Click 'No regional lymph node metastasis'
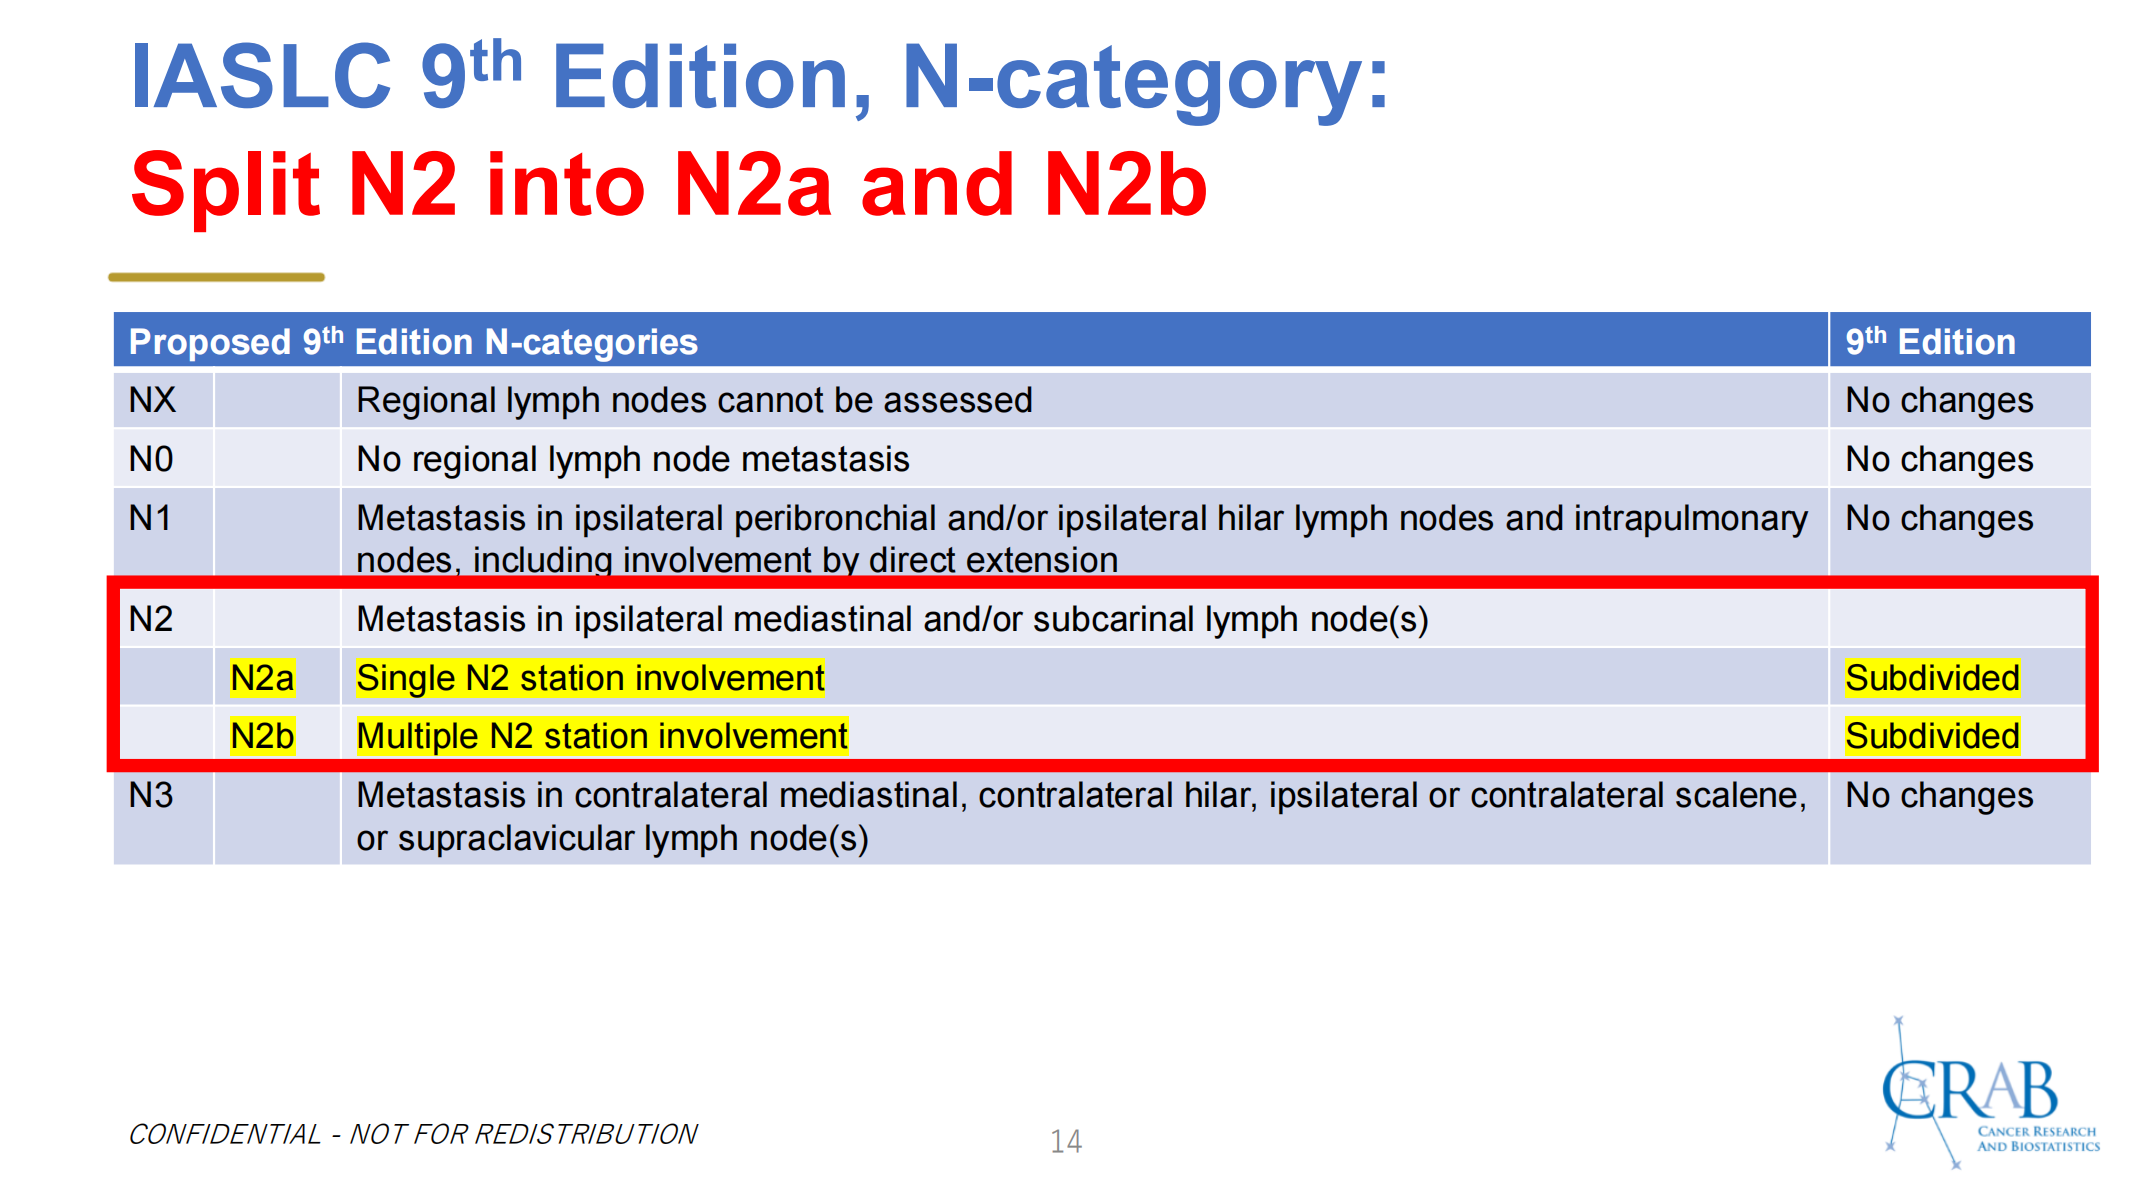The width and height of the screenshot is (2133, 1200). point(633,459)
